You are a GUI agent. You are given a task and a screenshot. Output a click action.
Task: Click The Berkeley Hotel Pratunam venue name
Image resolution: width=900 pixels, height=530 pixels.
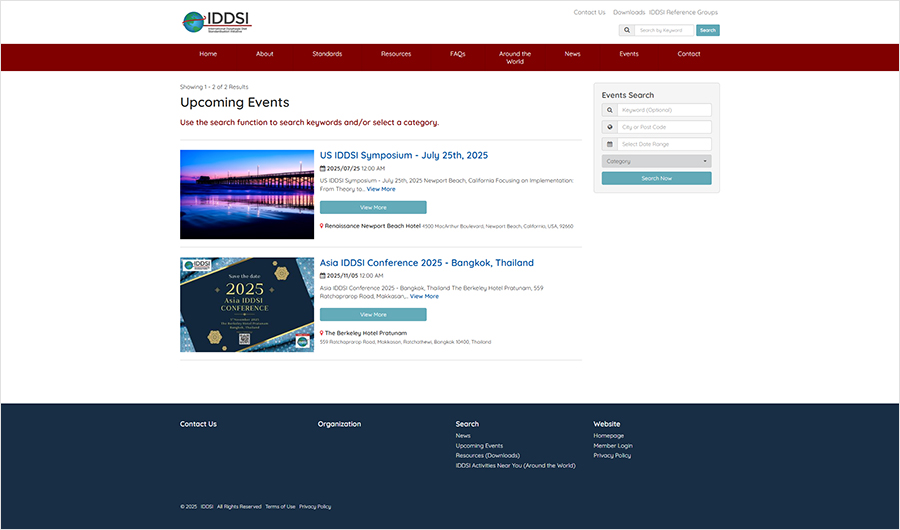(366, 333)
